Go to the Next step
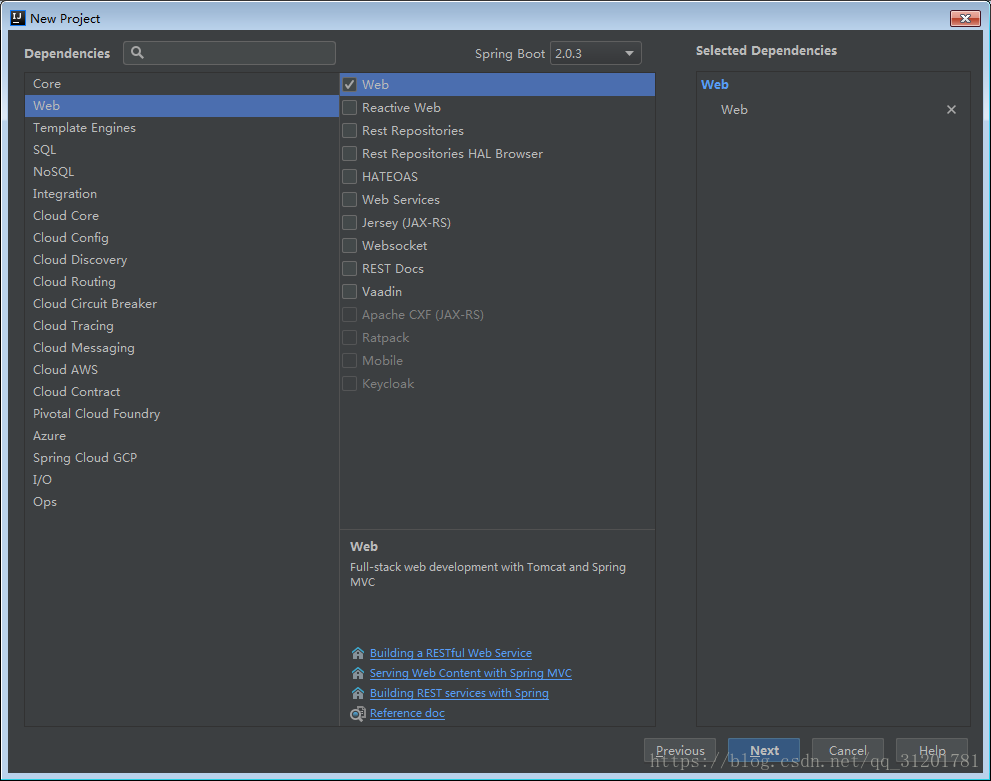This screenshot has height=781, width=991. [763, 750]
